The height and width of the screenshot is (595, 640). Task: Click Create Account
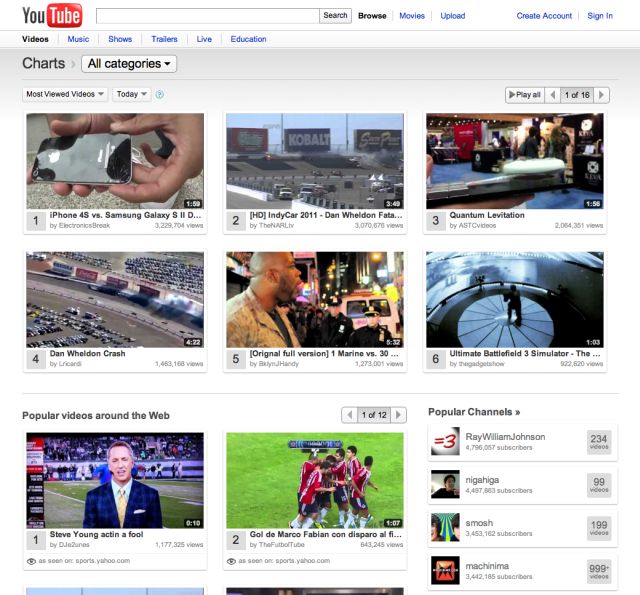pos(544,16)
